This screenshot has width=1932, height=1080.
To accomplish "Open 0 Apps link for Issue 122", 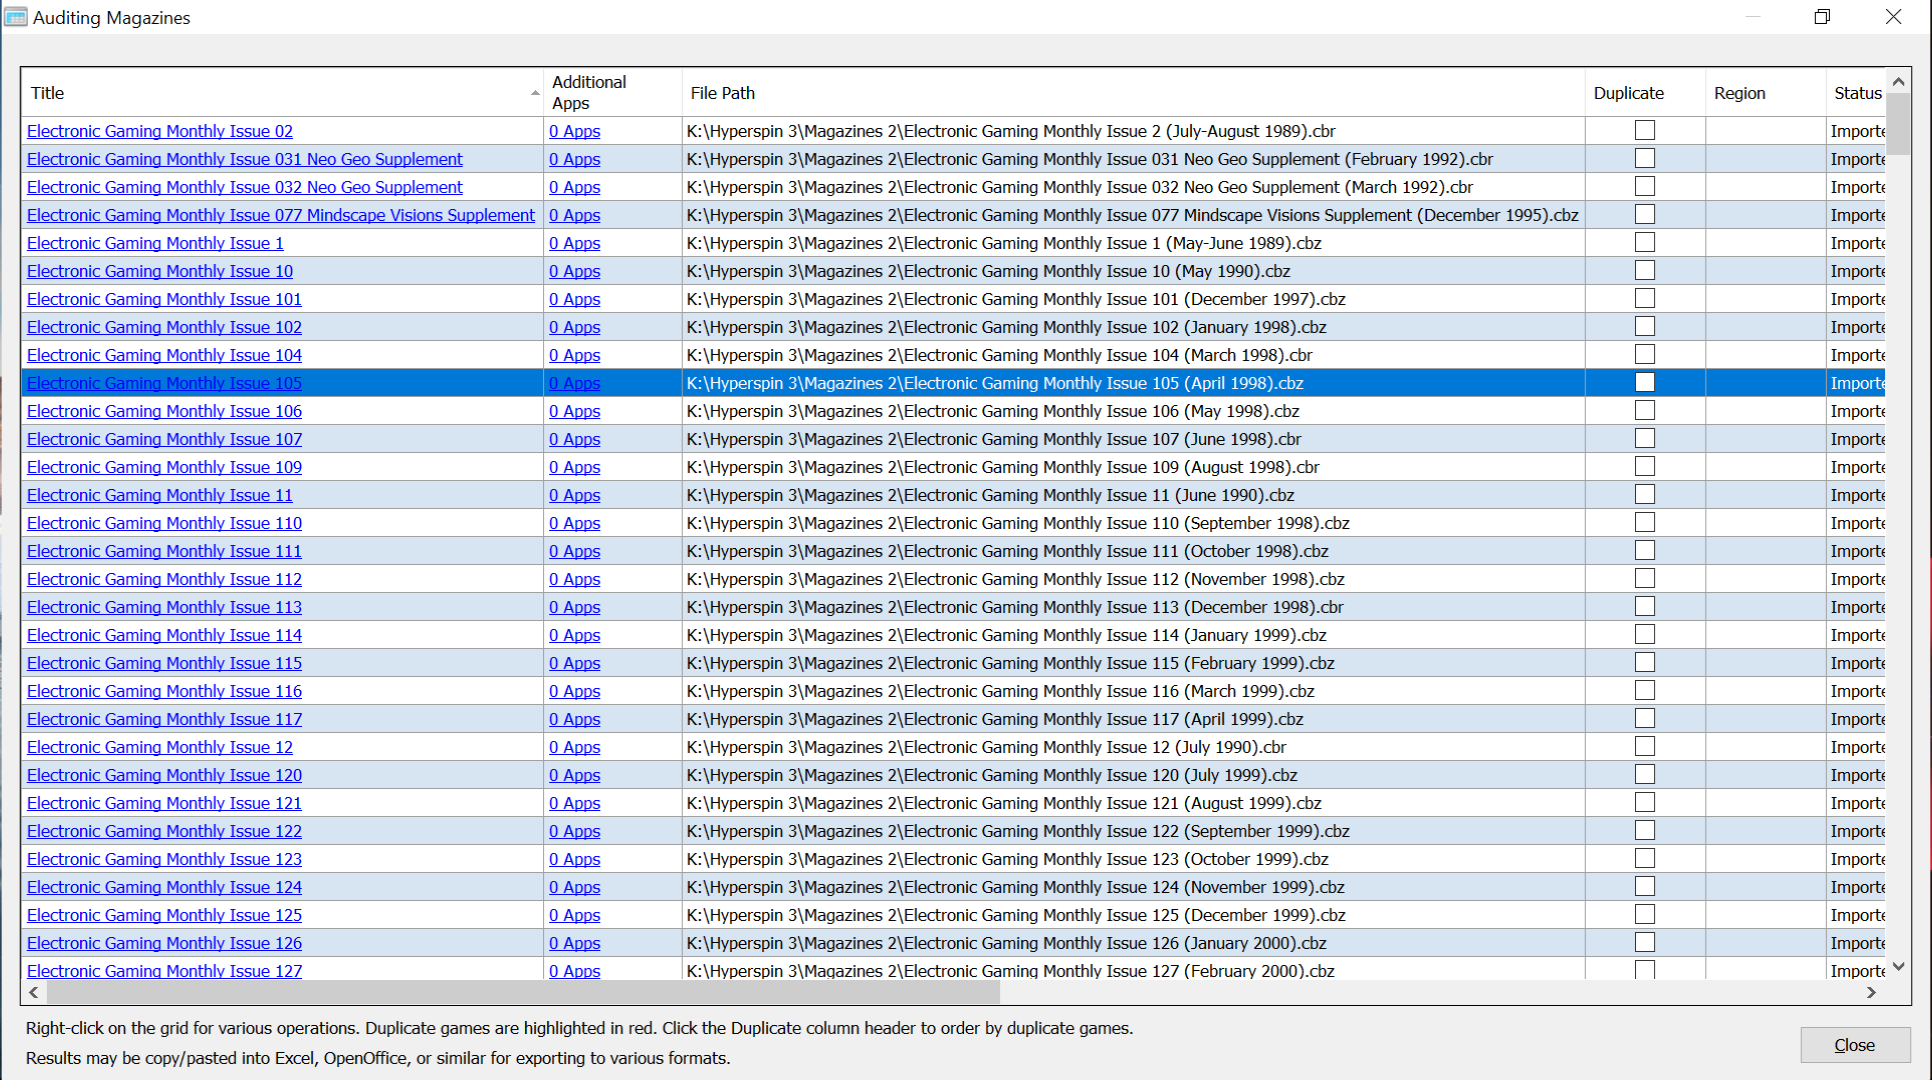I will [575, 831].
